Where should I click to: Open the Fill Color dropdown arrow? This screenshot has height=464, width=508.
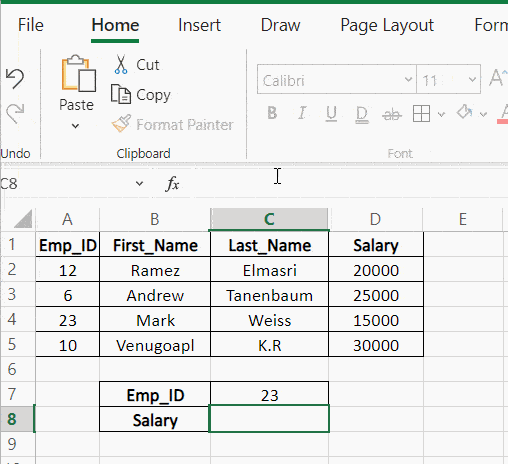pos(483,114)
